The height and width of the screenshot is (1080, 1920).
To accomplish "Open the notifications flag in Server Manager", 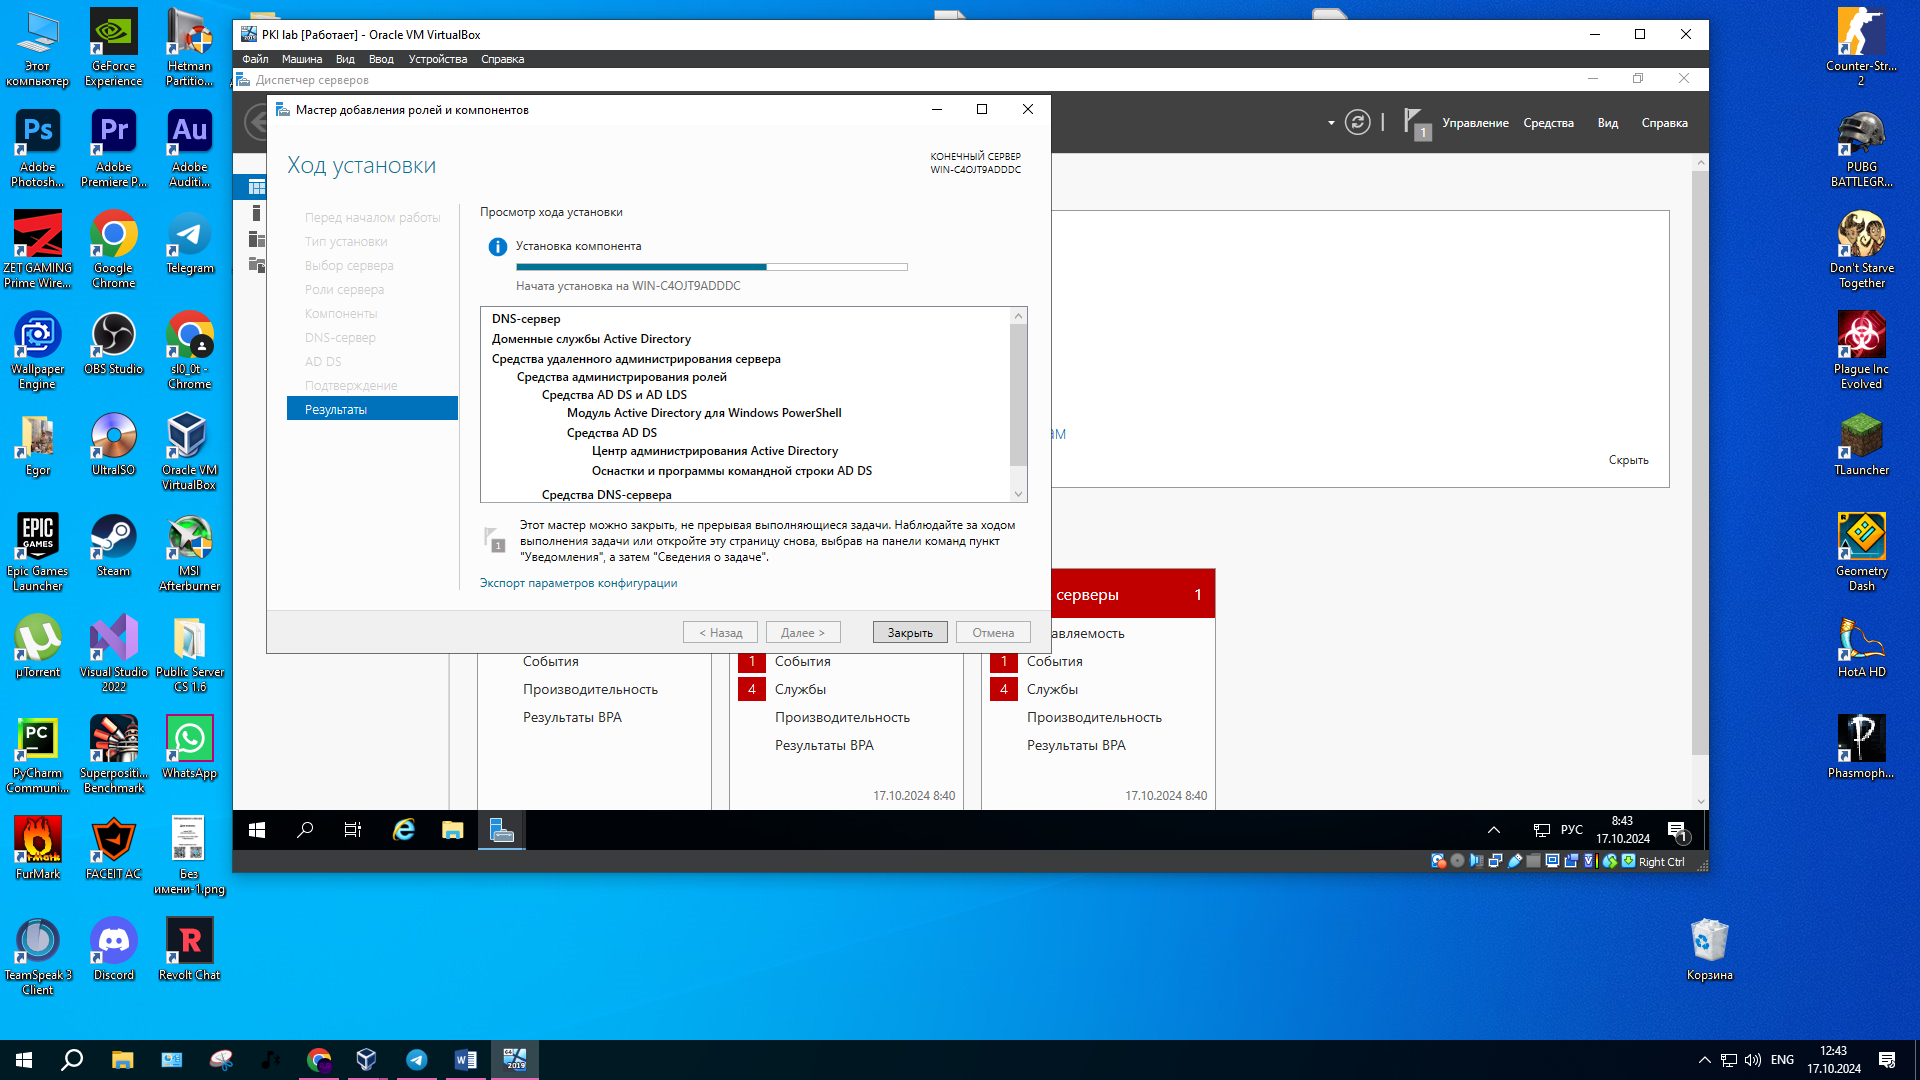I will [1417, 123].
